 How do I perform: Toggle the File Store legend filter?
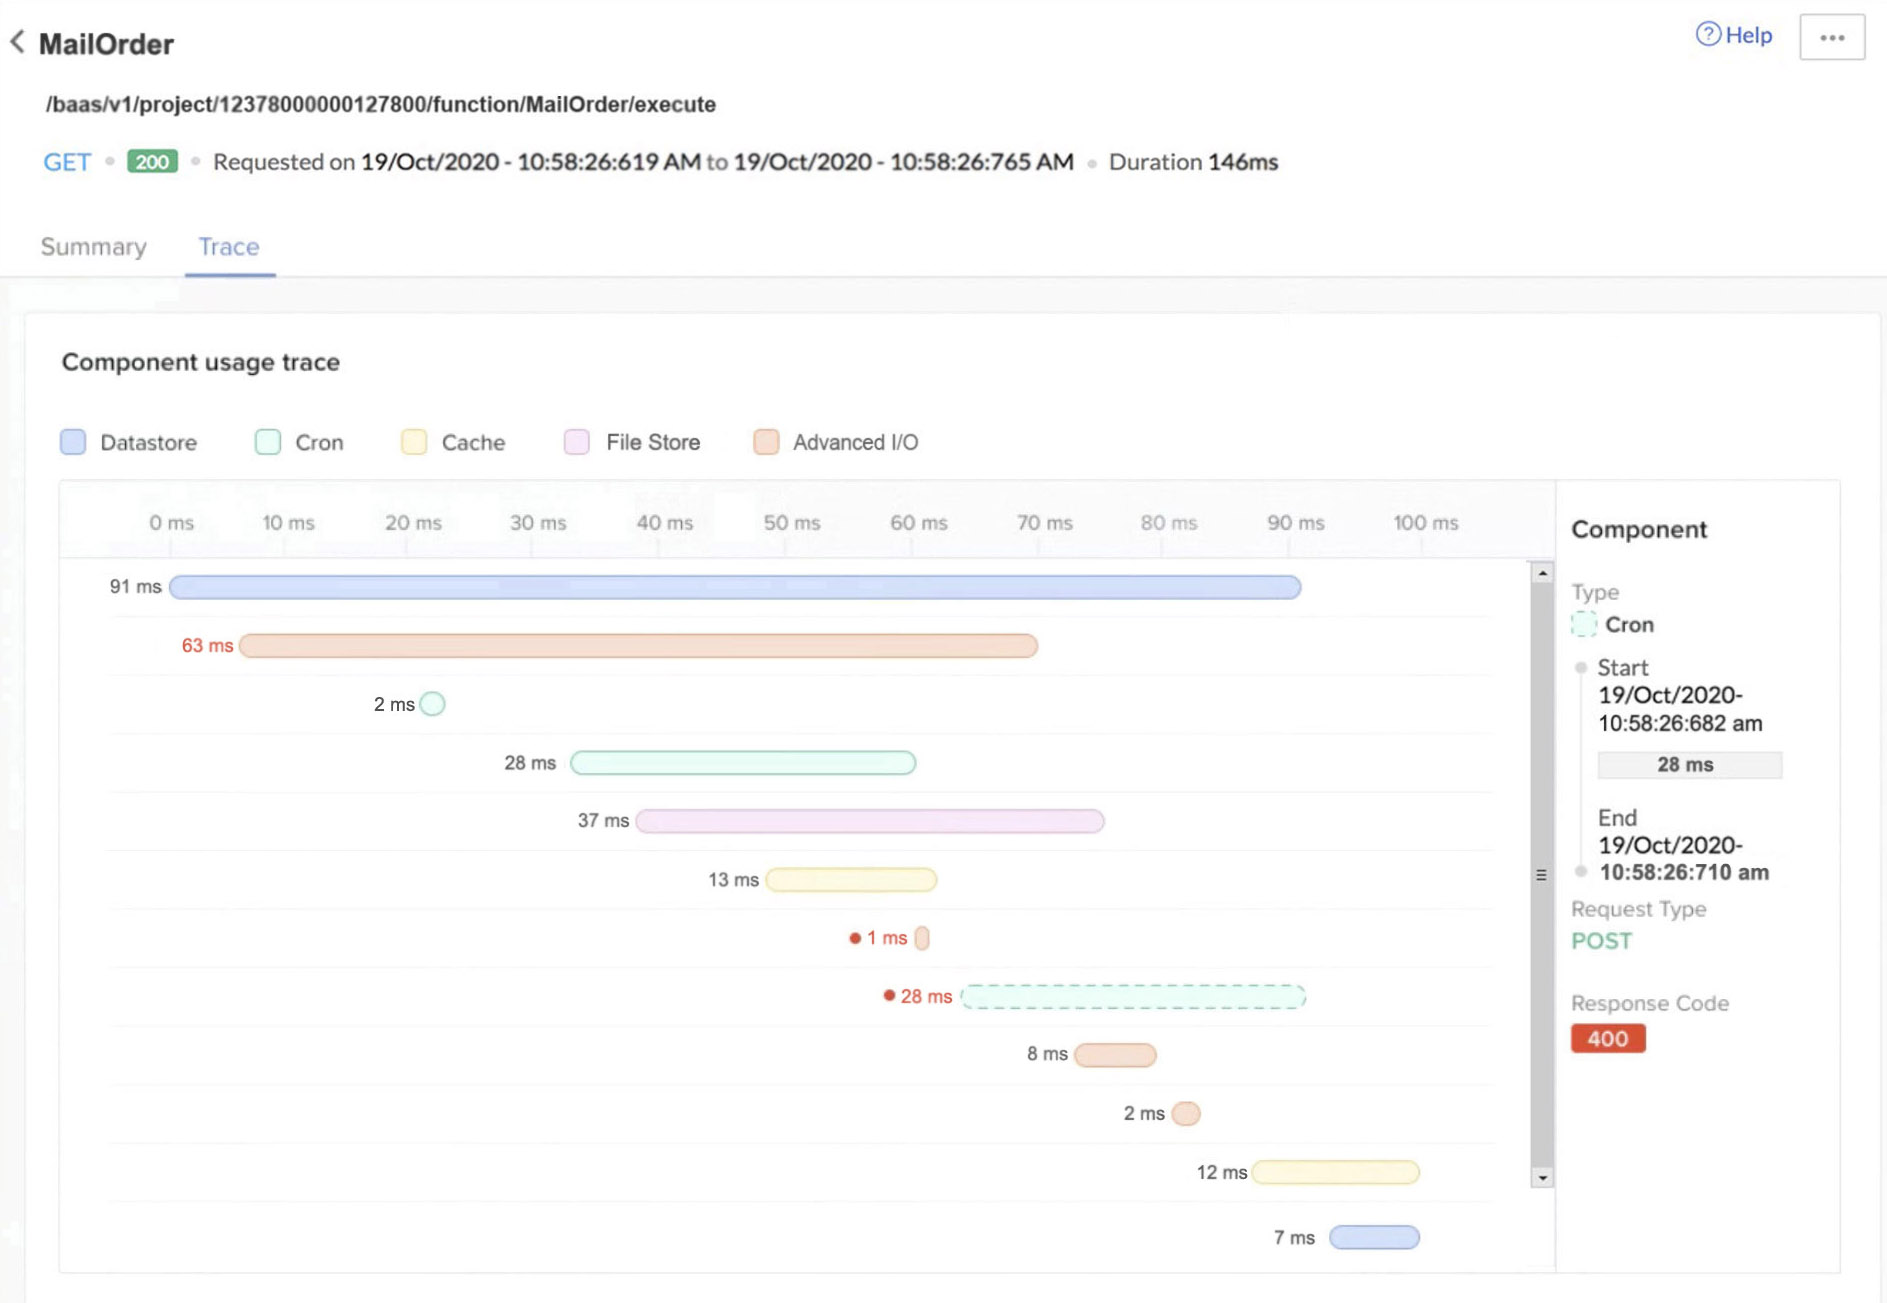point(577,442)
